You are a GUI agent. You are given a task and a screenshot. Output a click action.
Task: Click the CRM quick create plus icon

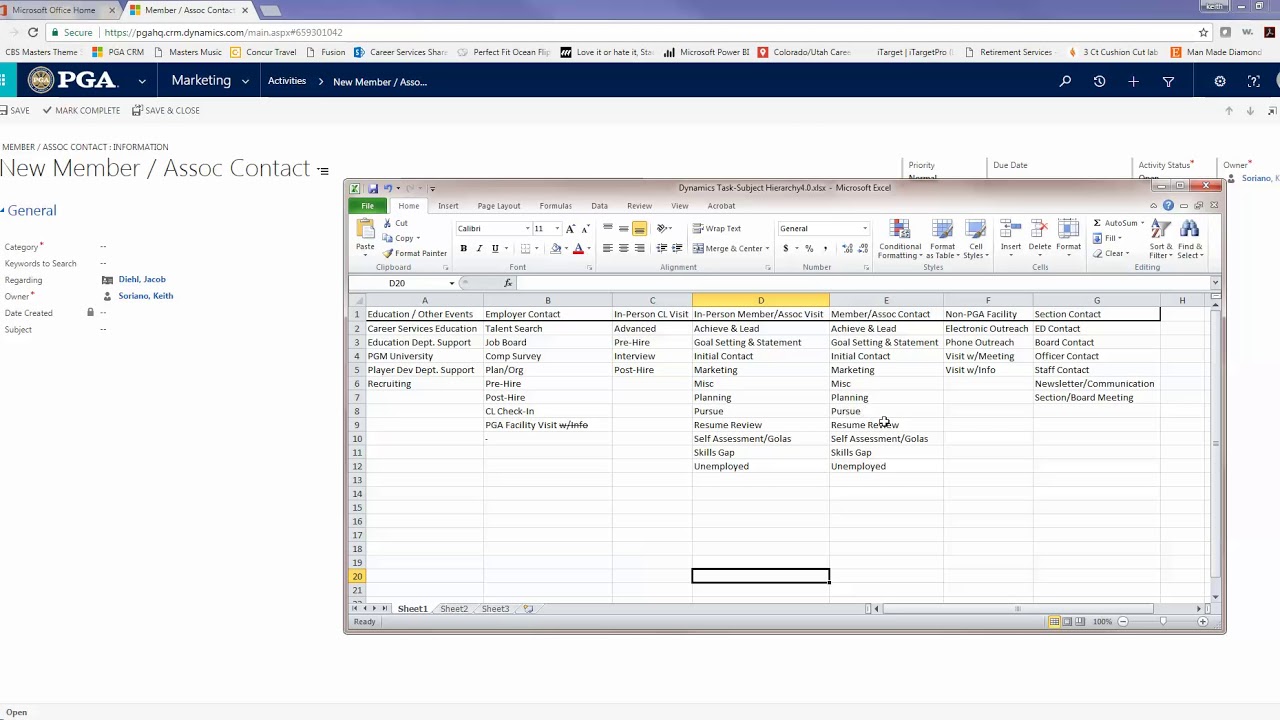pos(1133,81)
